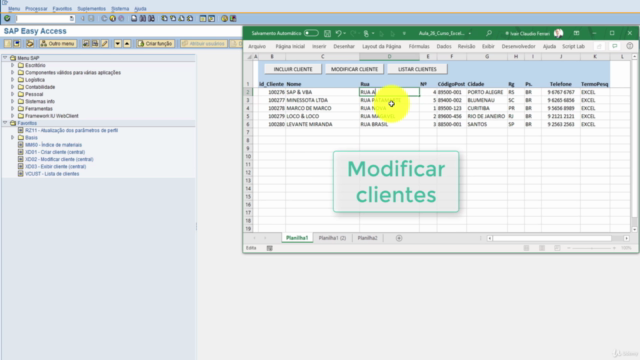
Task: Click the SAP Previous Page icon
Action: click(173, 18)
